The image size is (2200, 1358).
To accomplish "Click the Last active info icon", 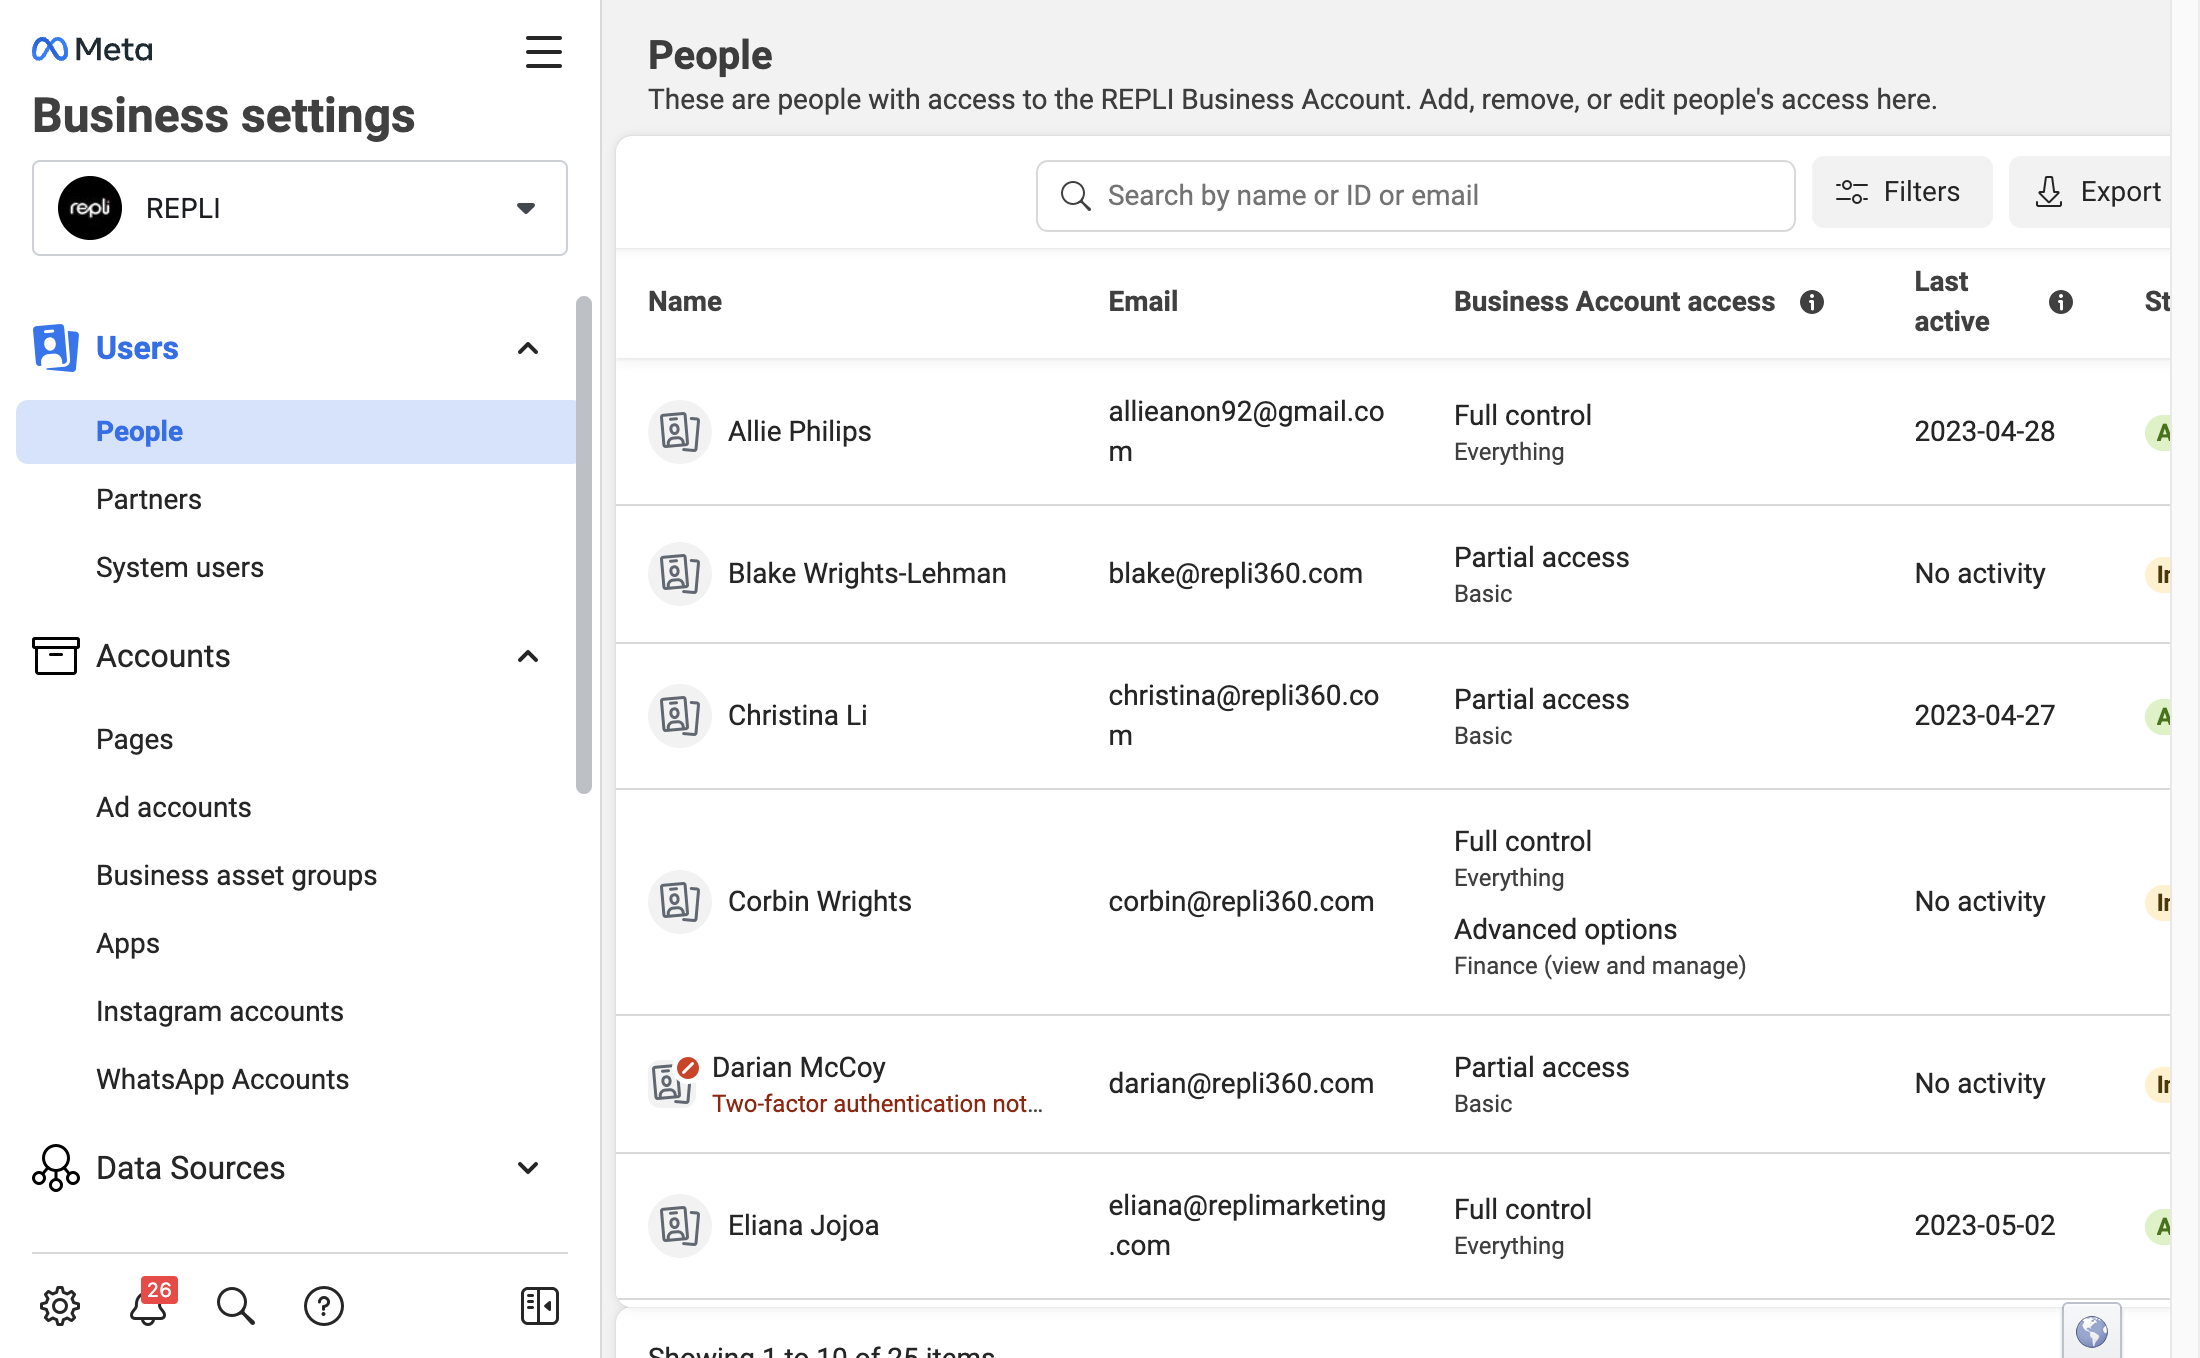I will [x=2061, y=302].
